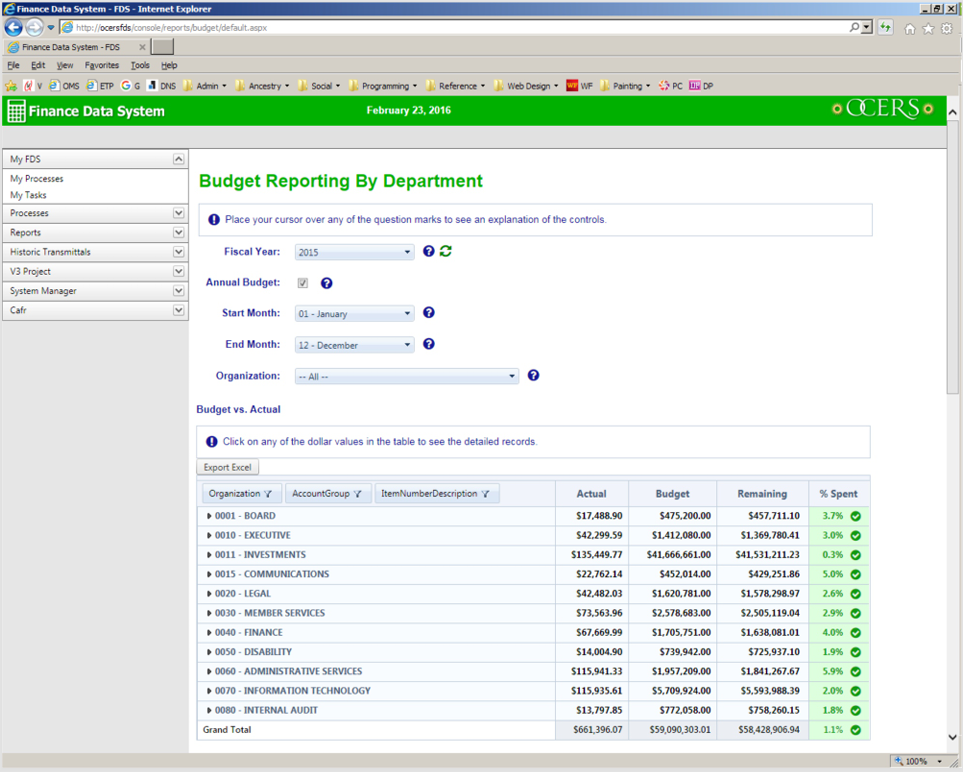Click the browser Back arrow button
Screen dimensions: 963x772
[x=14, y=28]
